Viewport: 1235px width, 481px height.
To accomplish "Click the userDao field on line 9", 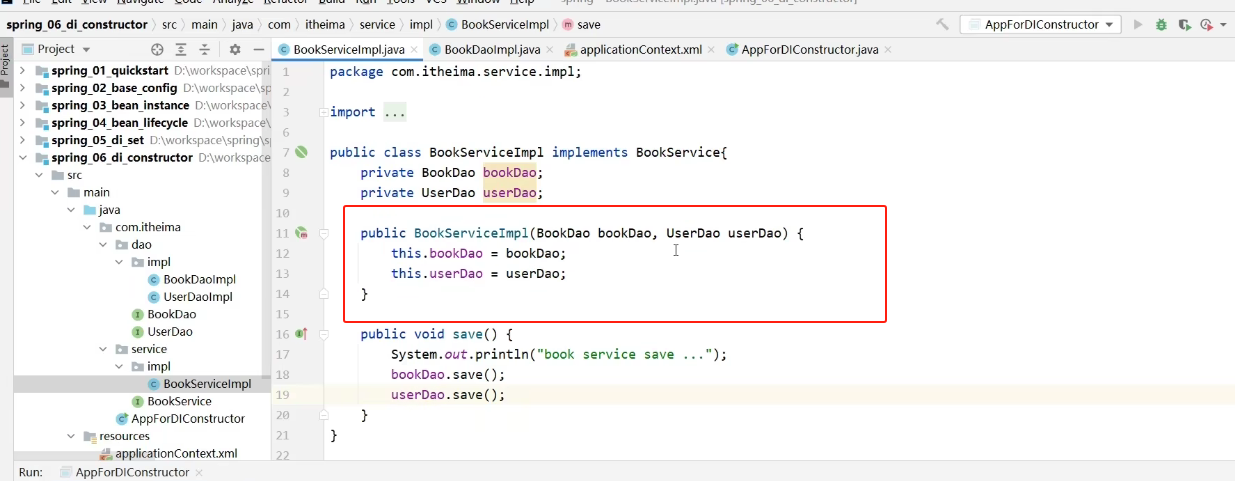I will pos(510,193).
